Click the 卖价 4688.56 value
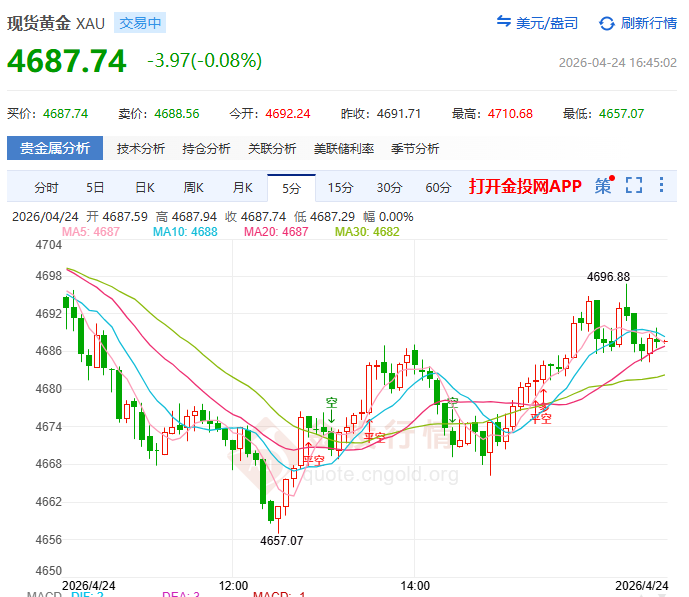The width and height of the screenshot is (689, 597). pyautogui.click(x=177, y=114)
